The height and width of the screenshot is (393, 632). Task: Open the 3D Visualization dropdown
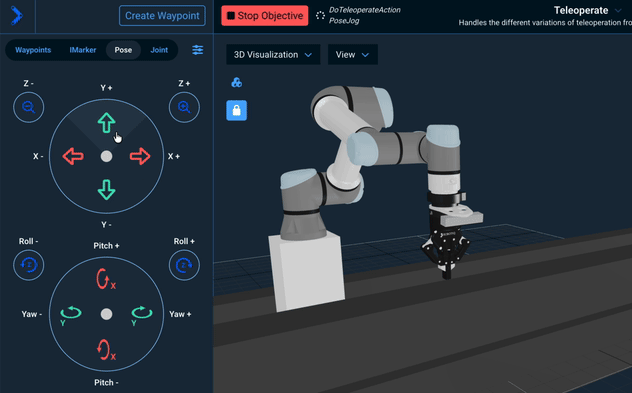point(273,54)
